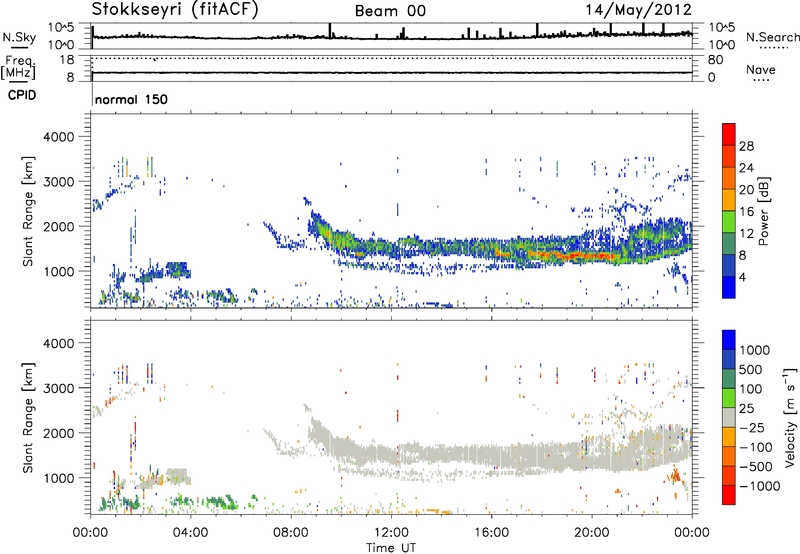Click the 80 tick on the Nave axis
This screenshot has height=554, width=800.
point(715,60)
